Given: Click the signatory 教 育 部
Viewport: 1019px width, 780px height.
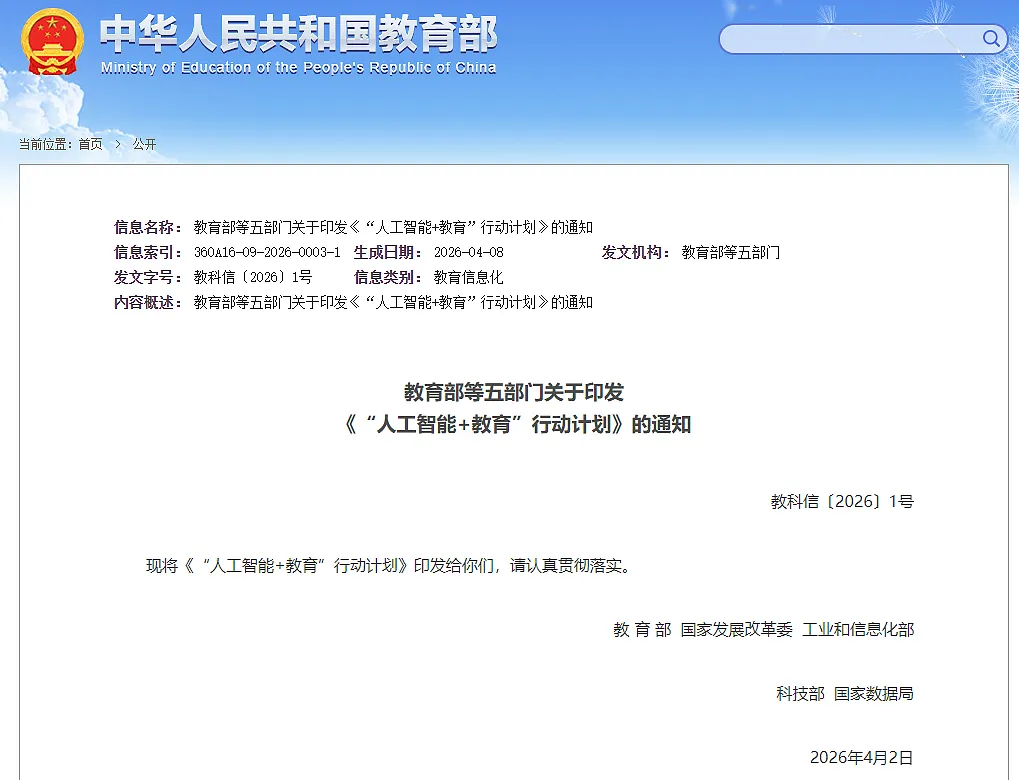Looking at the screenshot, I should pos(642,629).
